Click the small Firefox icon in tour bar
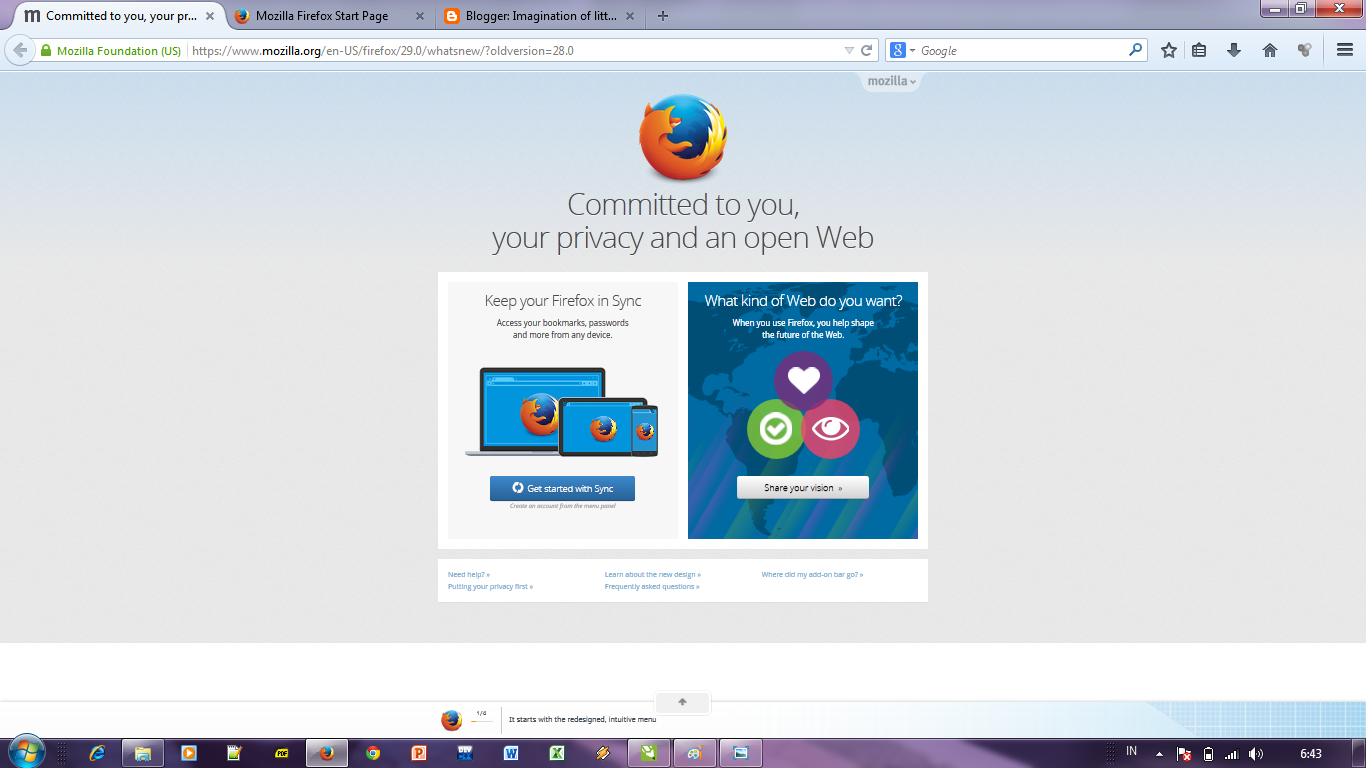The image size is (1366, 768). tap(452, 720)
